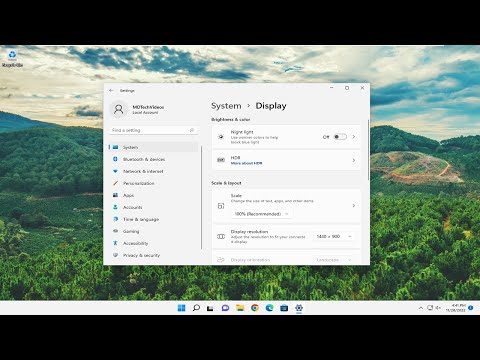Select Privacy & security in sidebar
This screenshot has width=480, height=360.
pyautogui.click(x=153, y=255)
